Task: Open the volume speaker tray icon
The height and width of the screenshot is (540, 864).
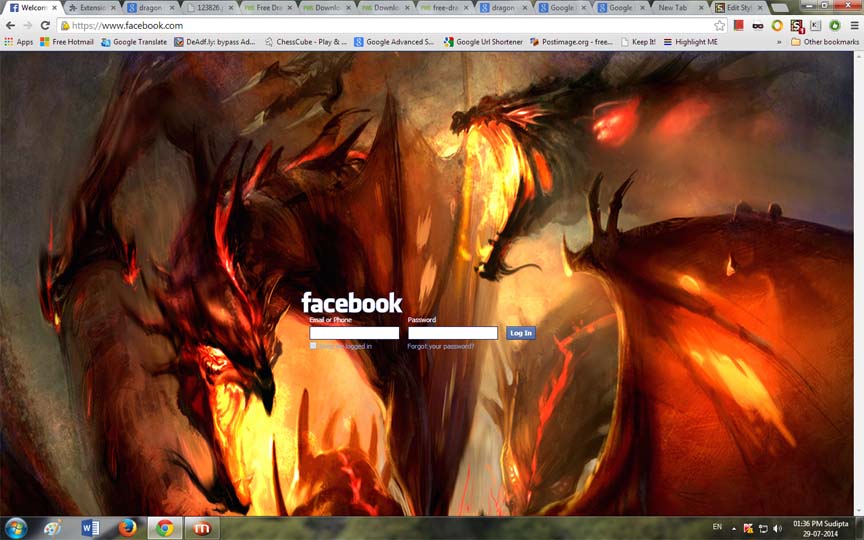Action: pyautogui.click(x=777, y=528)
